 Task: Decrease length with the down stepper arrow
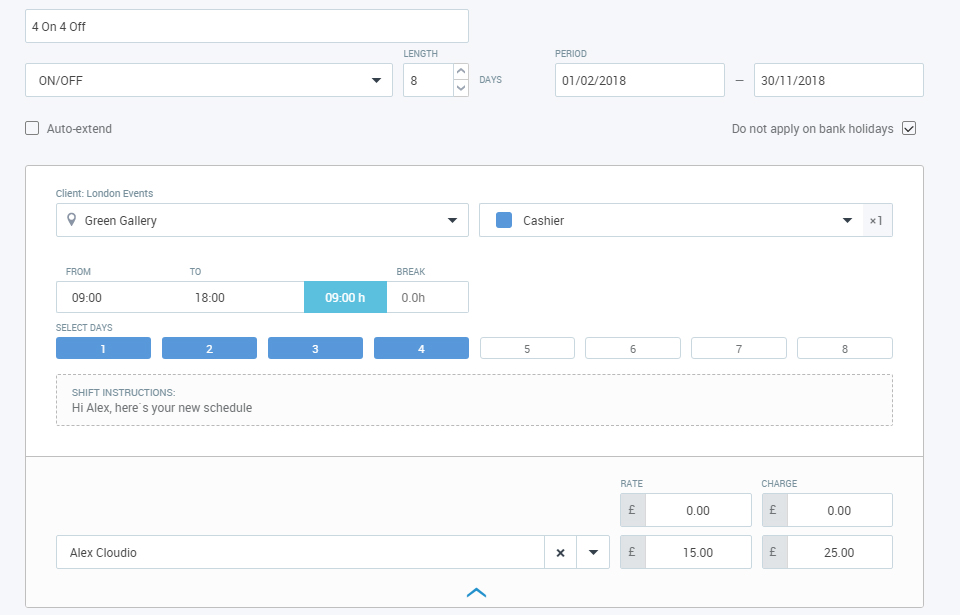coord(461,88)
